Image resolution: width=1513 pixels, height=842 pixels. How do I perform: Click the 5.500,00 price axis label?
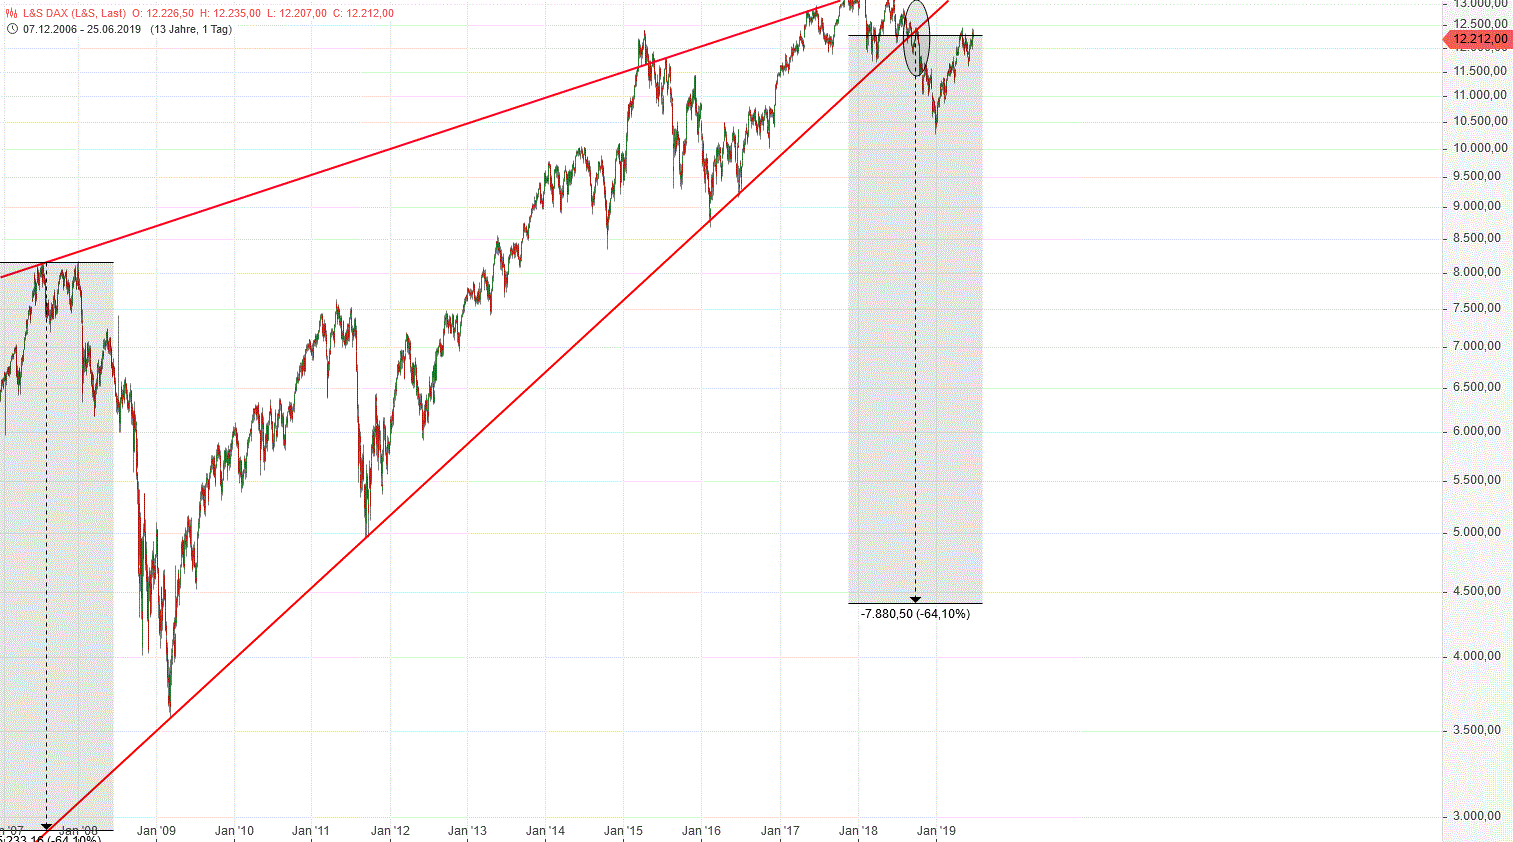[1477, 480]
